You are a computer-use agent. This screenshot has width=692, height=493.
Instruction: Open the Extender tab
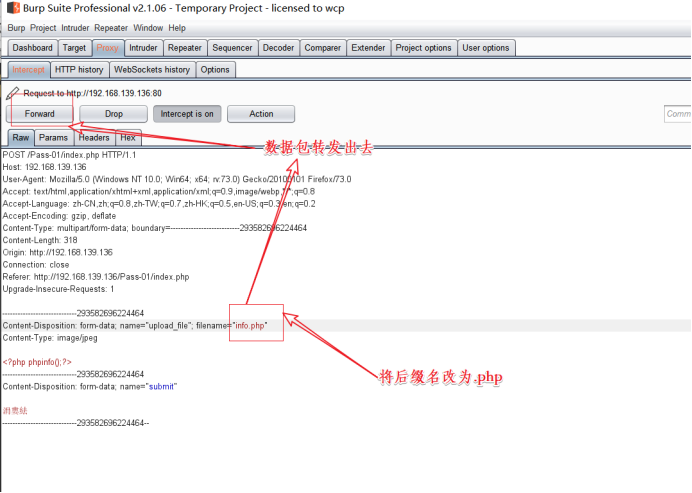[x=368, y=48]
